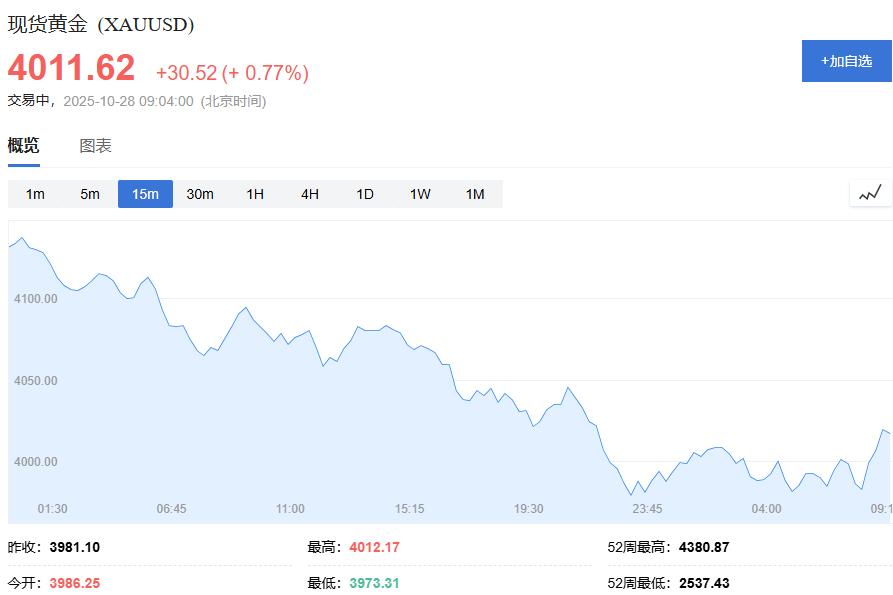The height and width of the screenshot is (595, 893).
Task: Switch chart interval to 1D
Action: click(364, 194)
